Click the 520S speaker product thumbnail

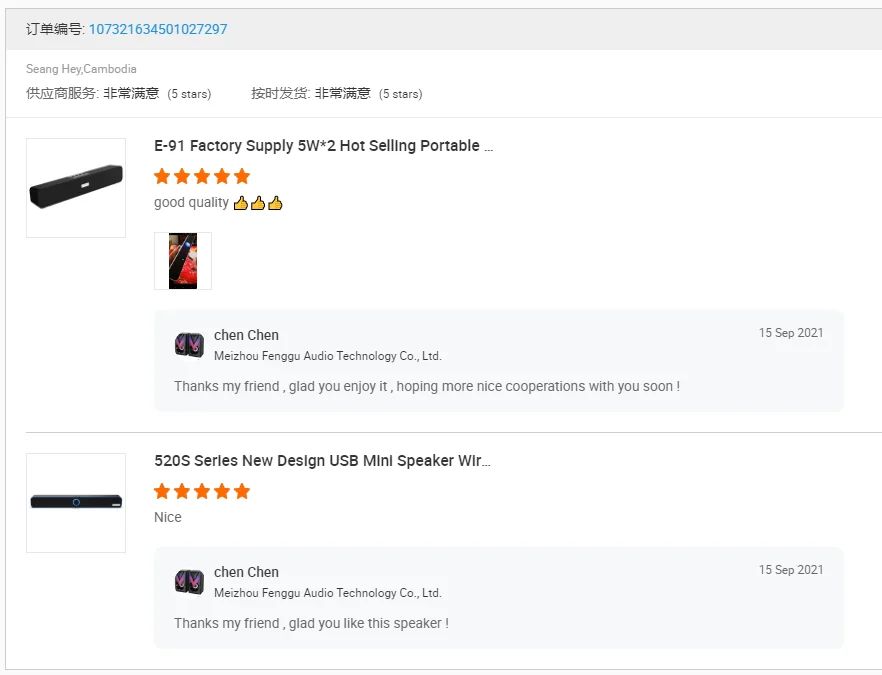(x=76, y=502)
